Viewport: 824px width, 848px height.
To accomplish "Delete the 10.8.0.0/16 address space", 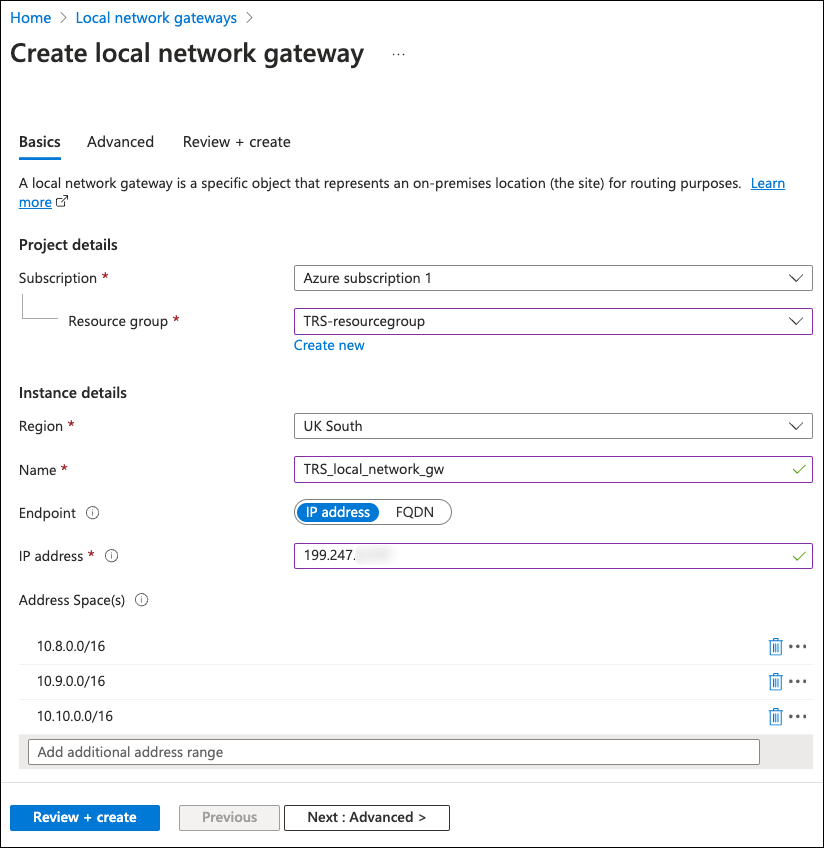I will pos(775,646).
